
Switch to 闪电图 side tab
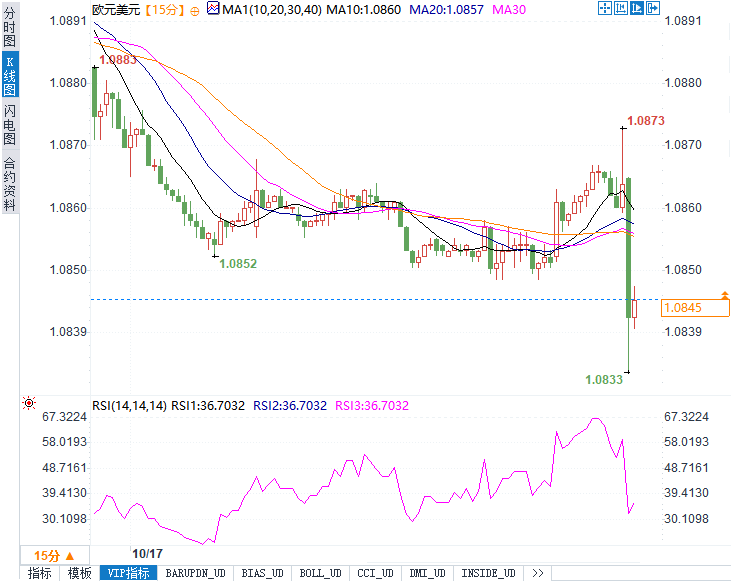(9, 124)
